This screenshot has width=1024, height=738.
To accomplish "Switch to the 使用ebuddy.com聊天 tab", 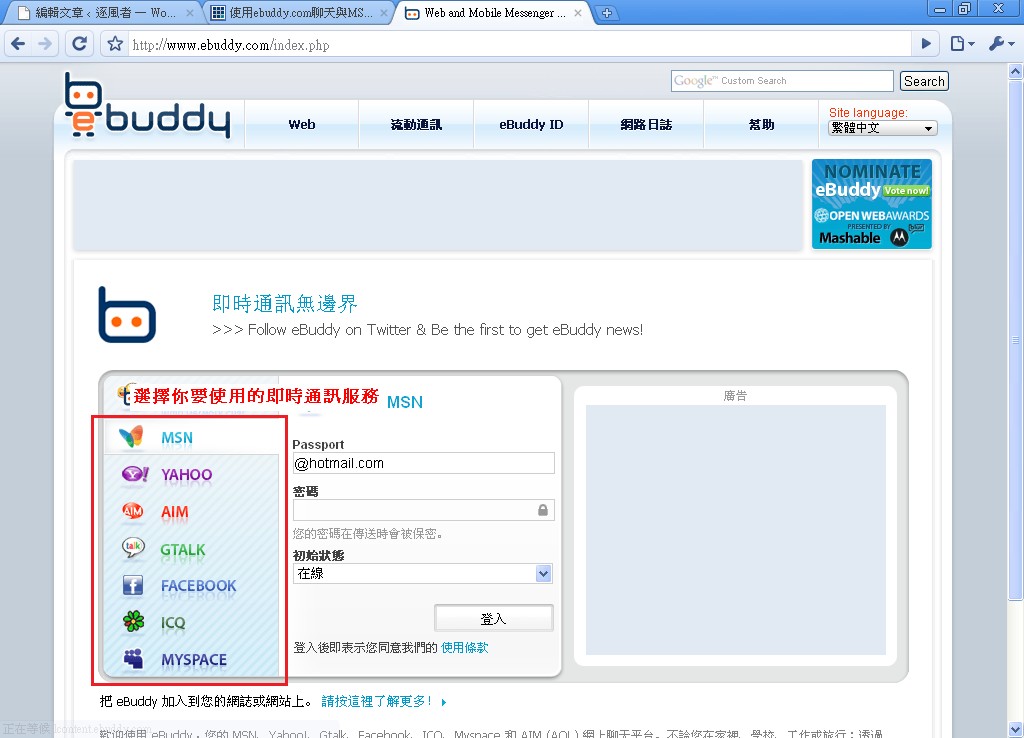I will [300, 12].
